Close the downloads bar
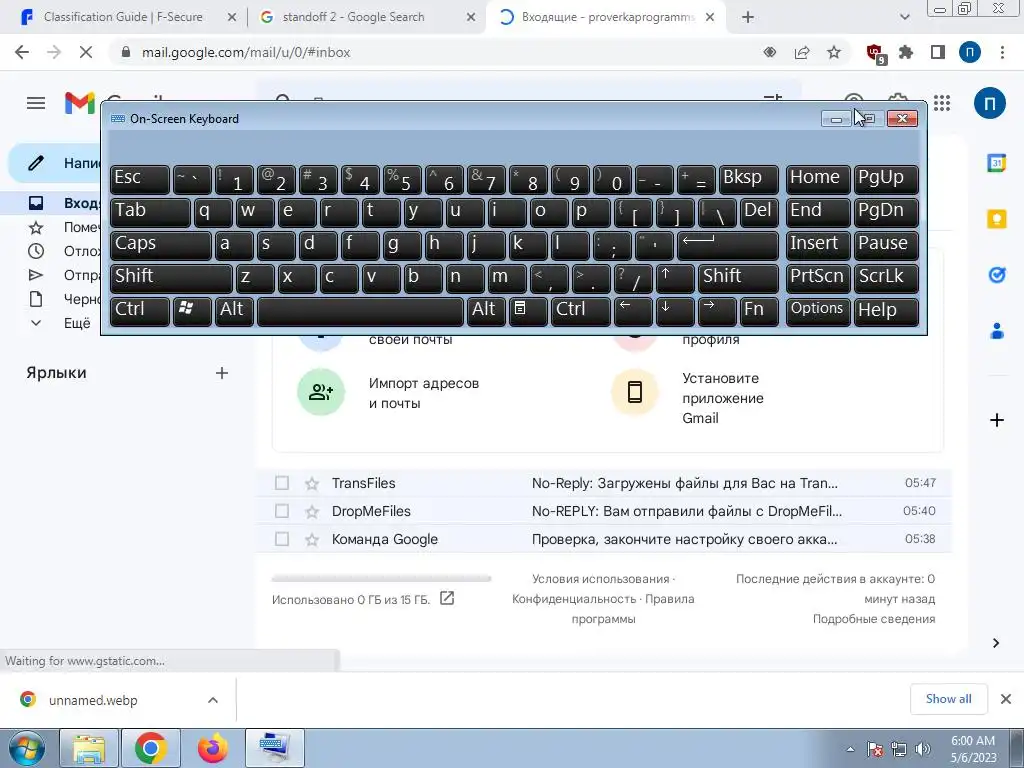Image resolution: width=1024 pixels, height=768 pixels. [x=1006, y=699]
